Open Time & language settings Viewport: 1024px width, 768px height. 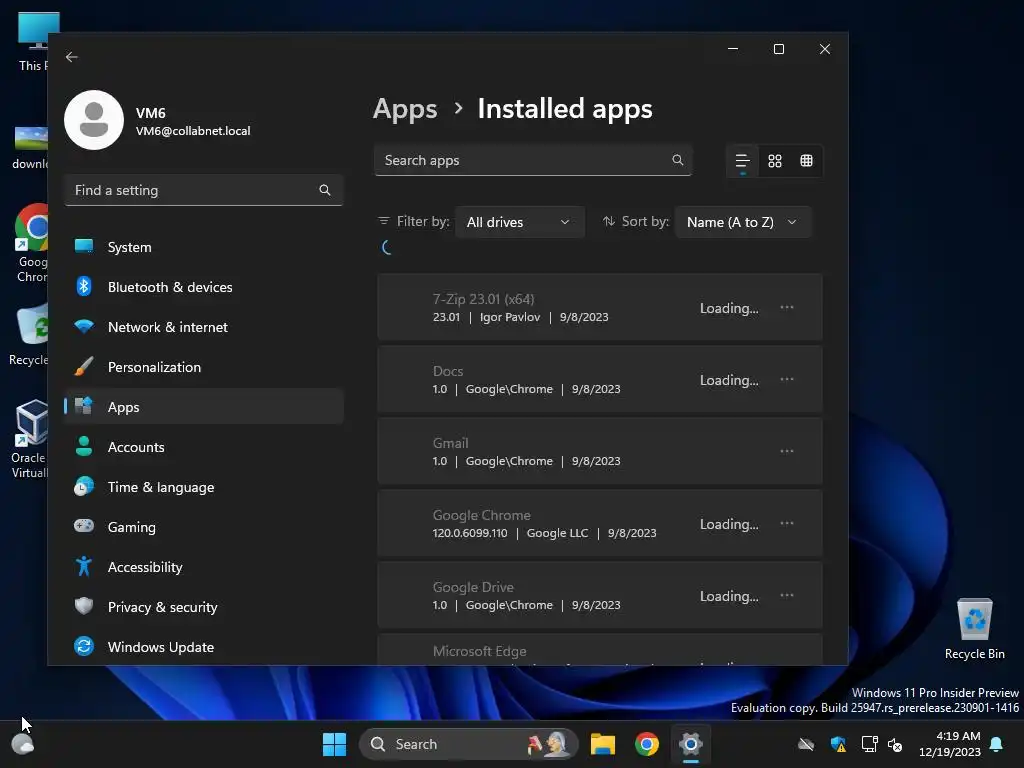click(x=204, y=487)
